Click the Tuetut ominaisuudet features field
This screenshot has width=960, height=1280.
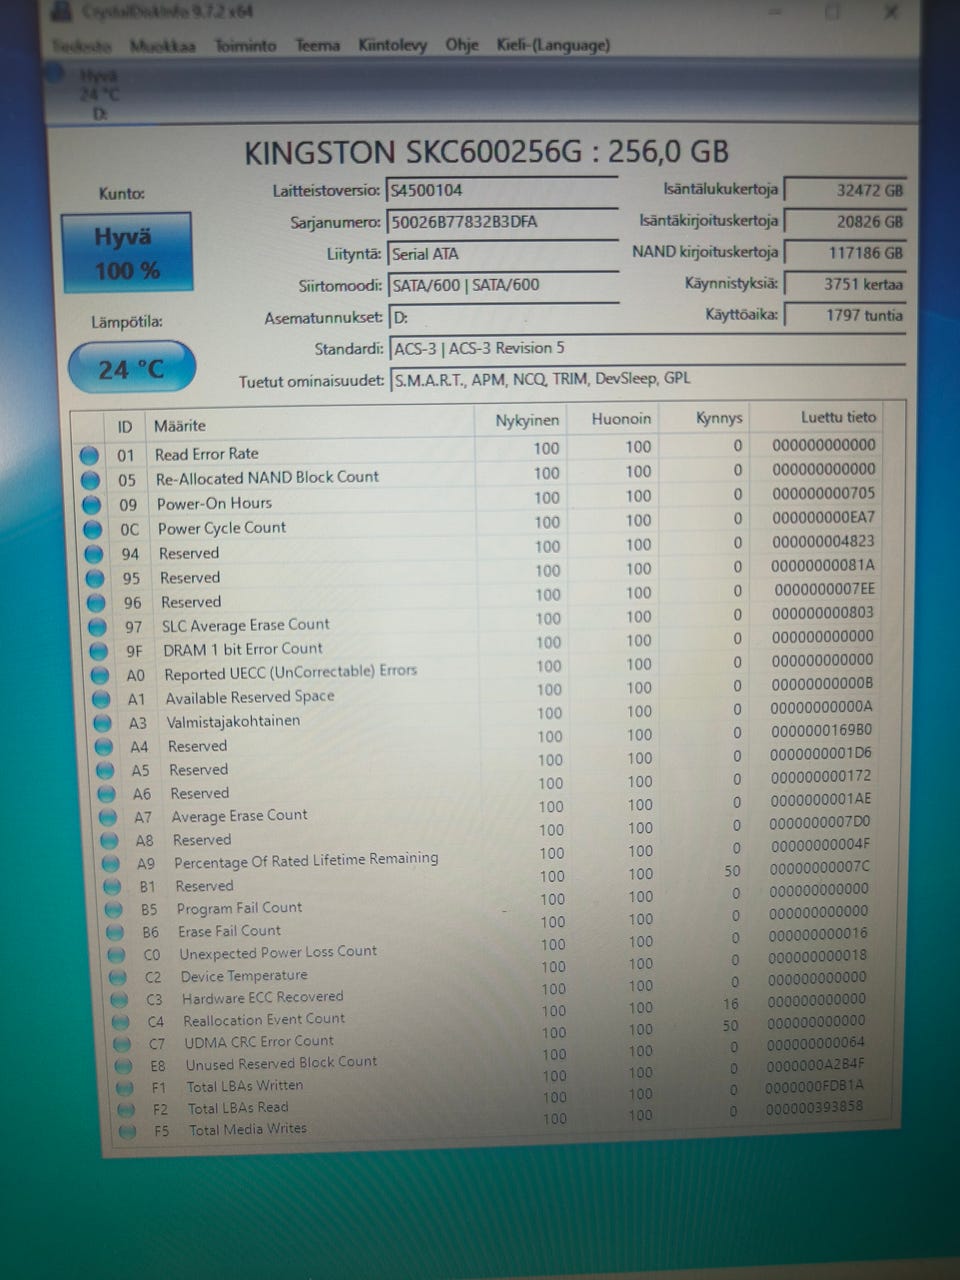[648, 380]
